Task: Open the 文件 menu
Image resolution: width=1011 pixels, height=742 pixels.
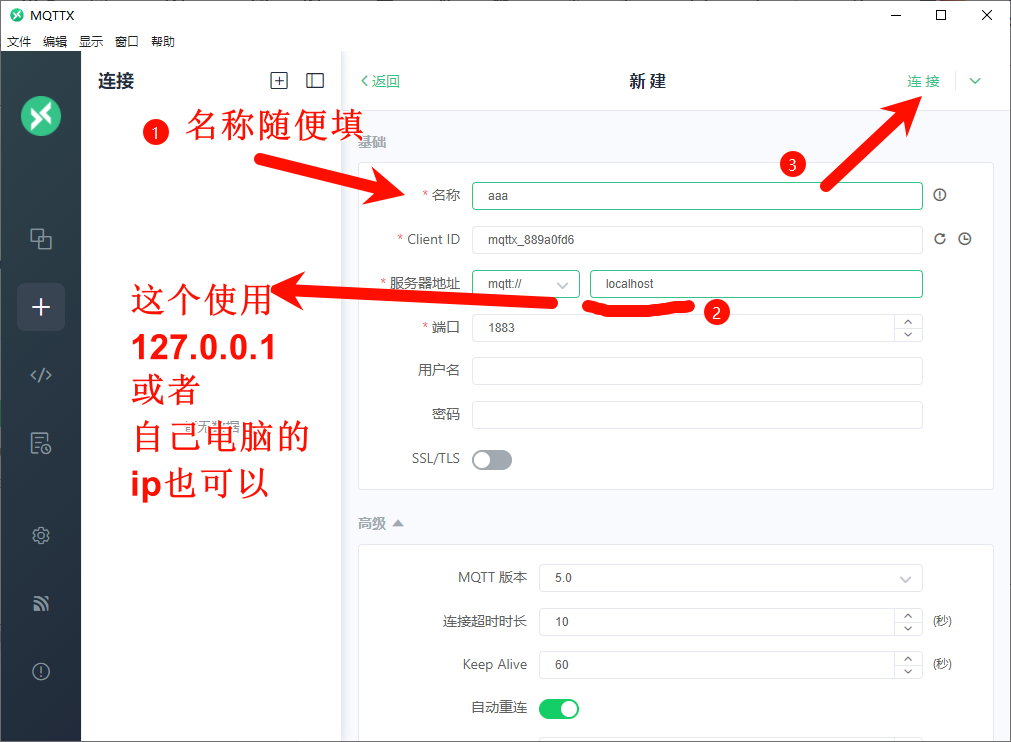Action: 19,41
